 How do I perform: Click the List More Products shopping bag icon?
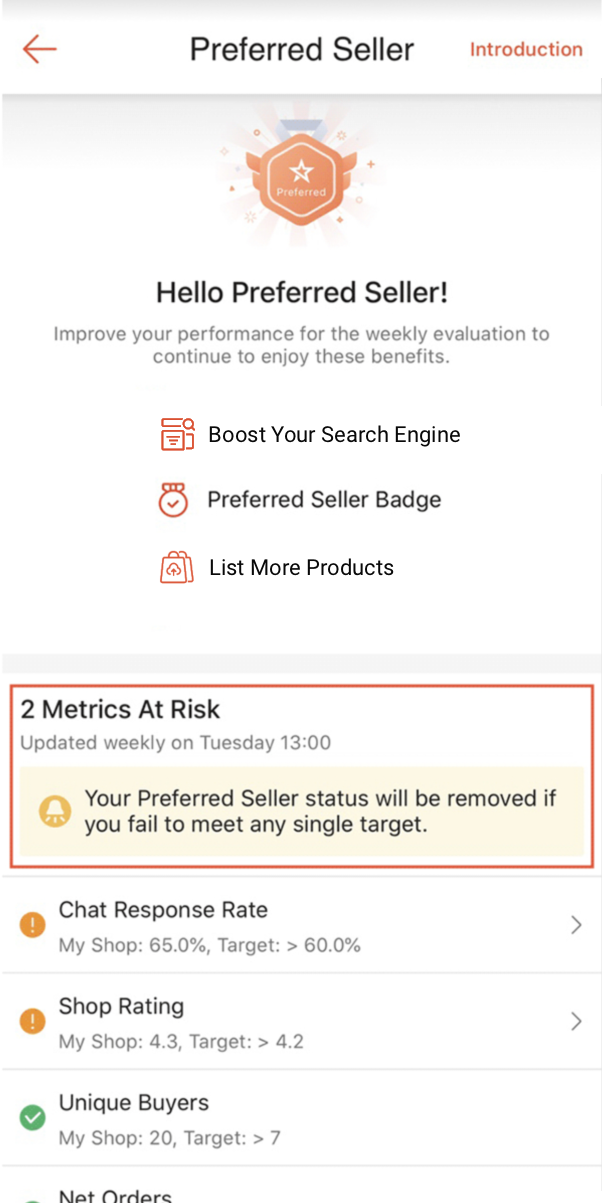click(x=176, y=567)
